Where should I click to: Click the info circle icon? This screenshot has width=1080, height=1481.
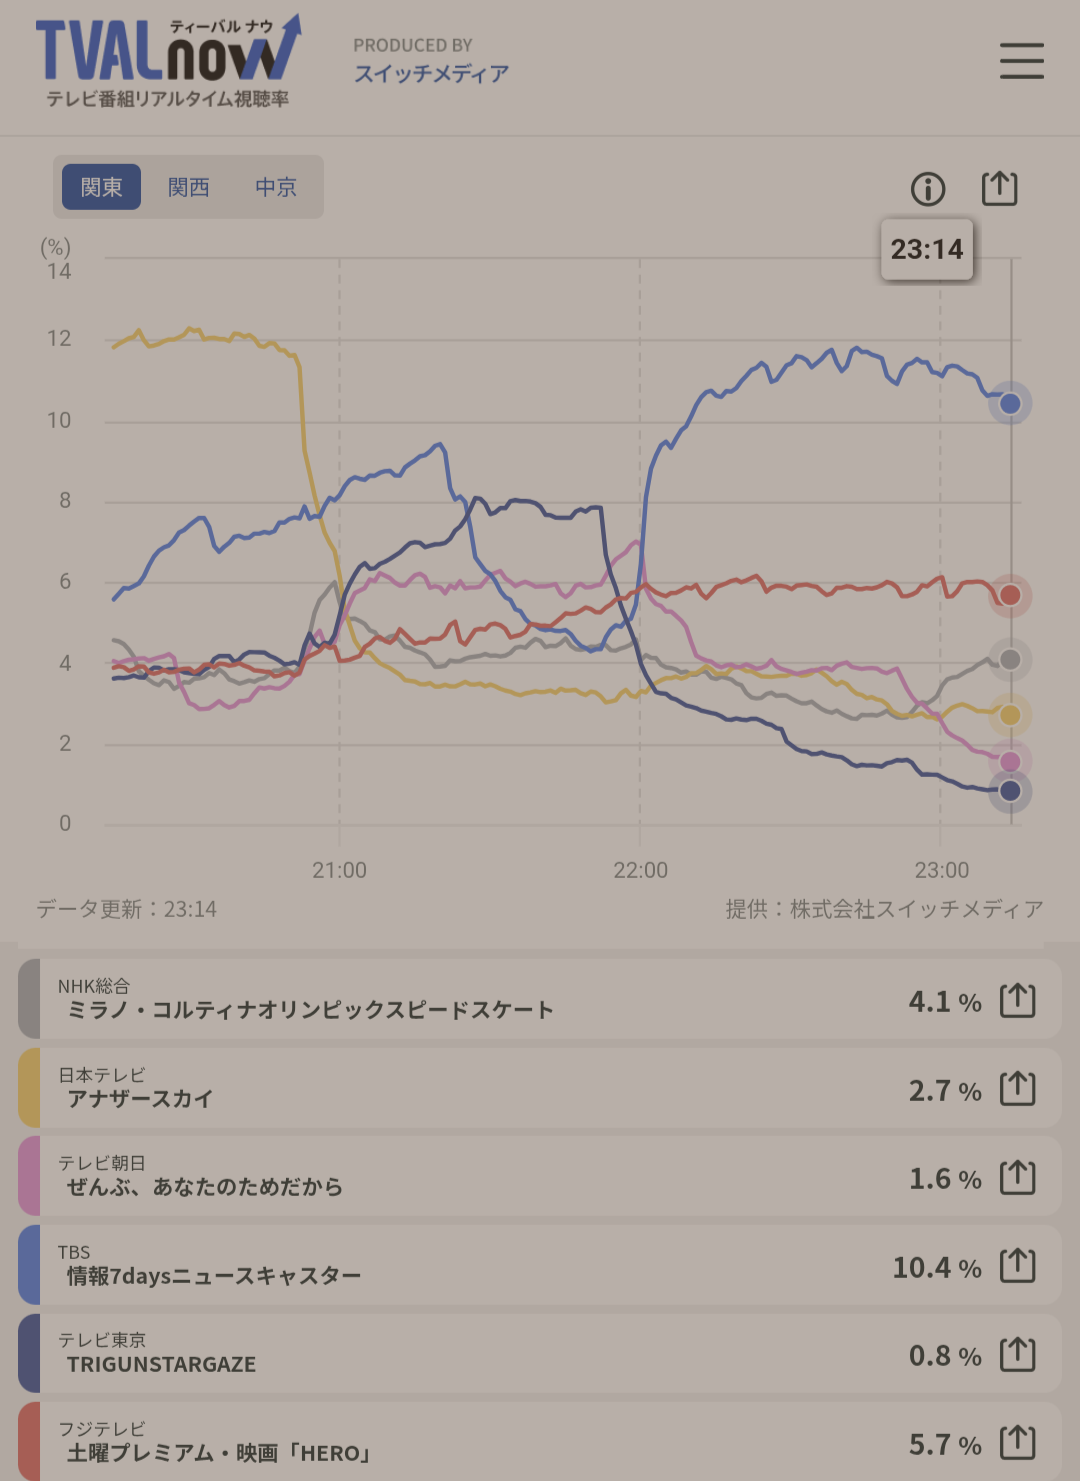click(928, 188)
